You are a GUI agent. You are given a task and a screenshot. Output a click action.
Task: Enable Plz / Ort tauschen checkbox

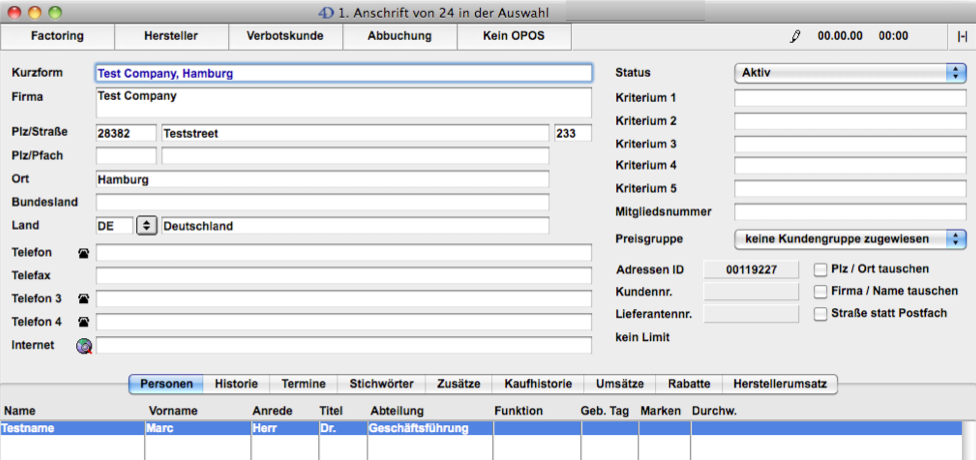(x=821, y=269)
